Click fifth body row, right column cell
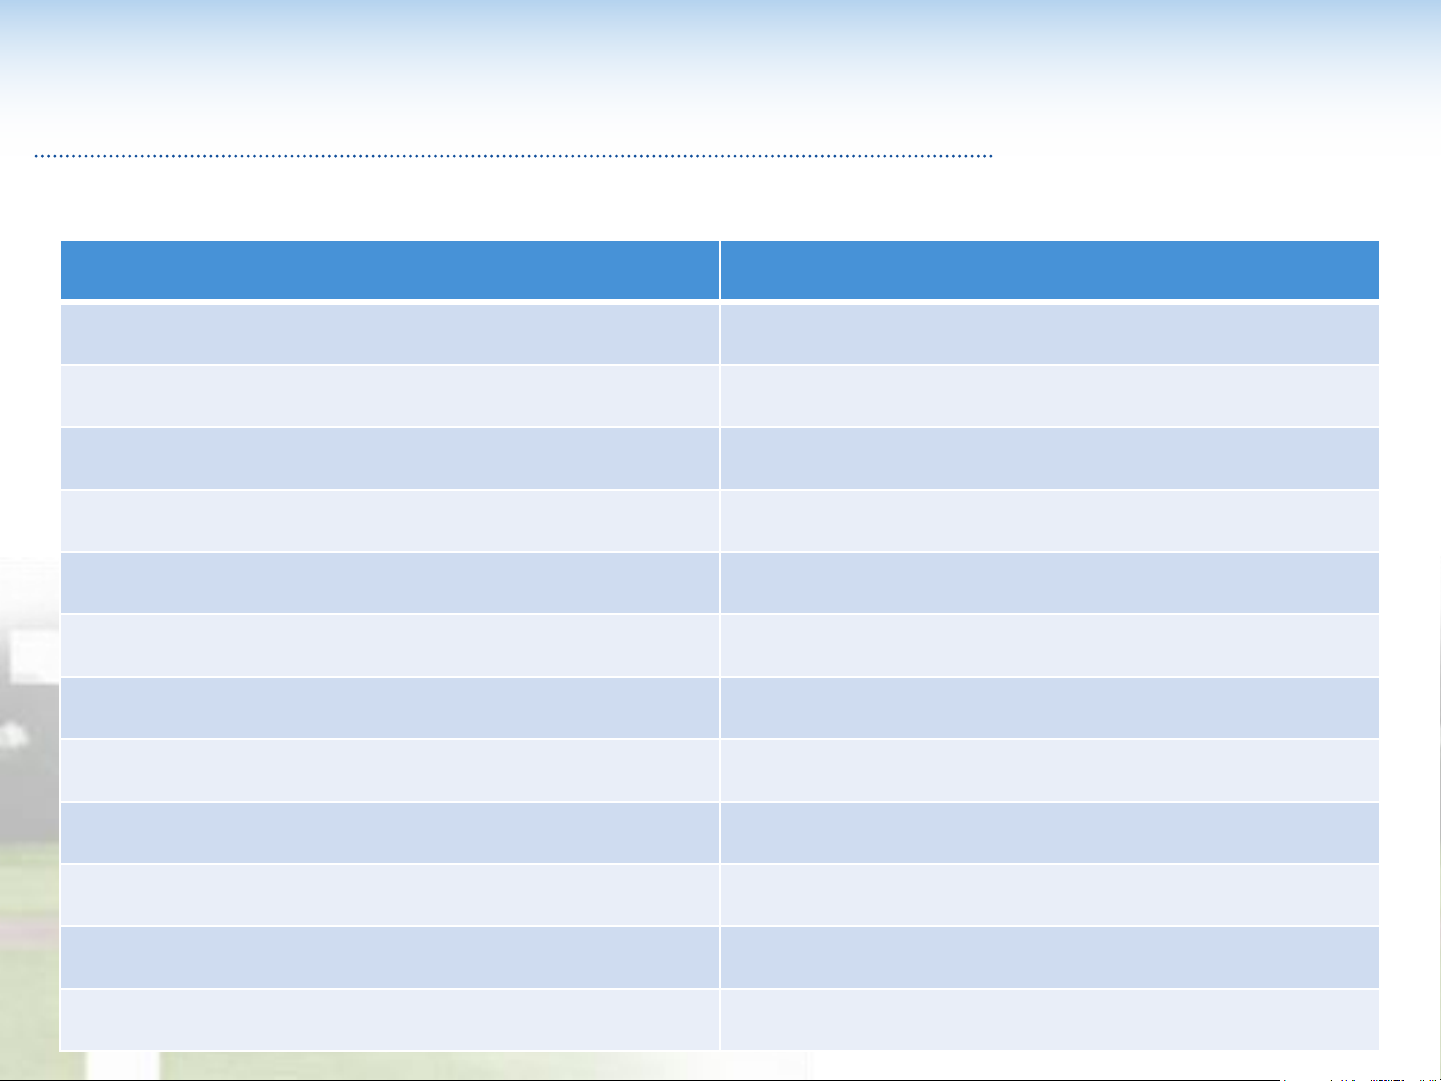The height and width of the screenshot is (1081, 1441). point(1049,583)
